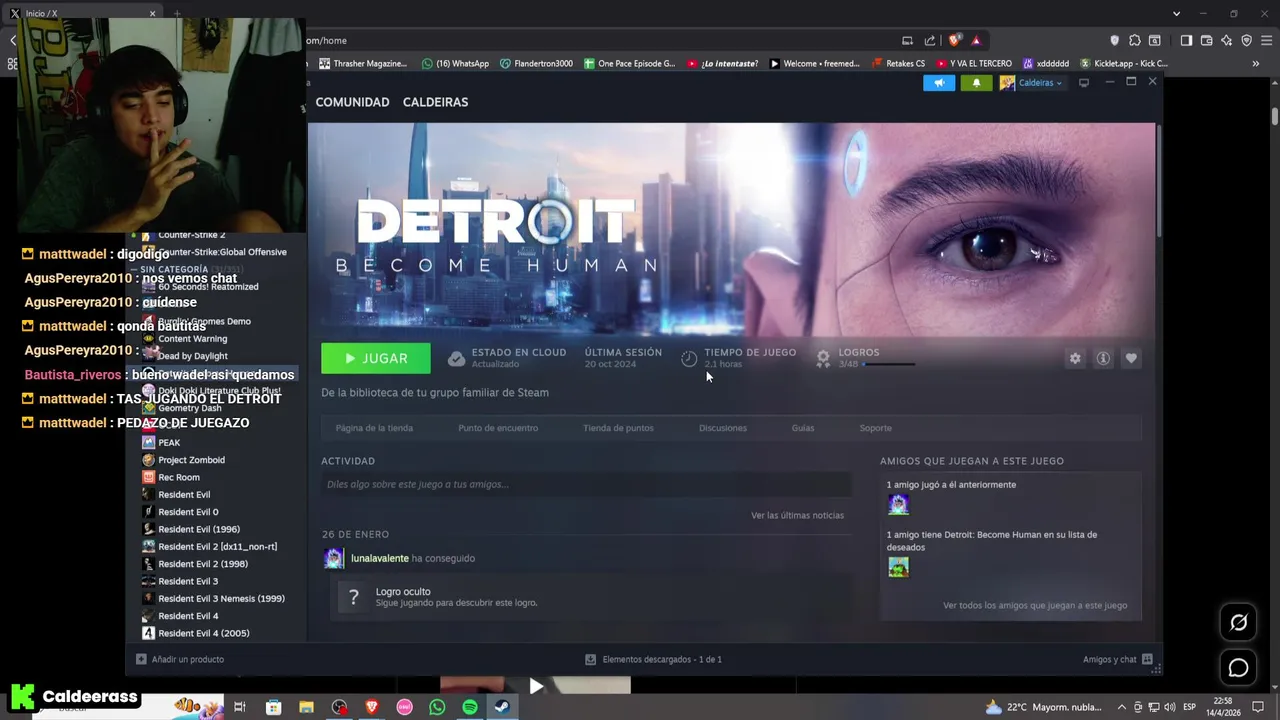This screenshot has height=720, width=1280.
Task: Open Amigos y chat panel
Action: point(1118,659)
